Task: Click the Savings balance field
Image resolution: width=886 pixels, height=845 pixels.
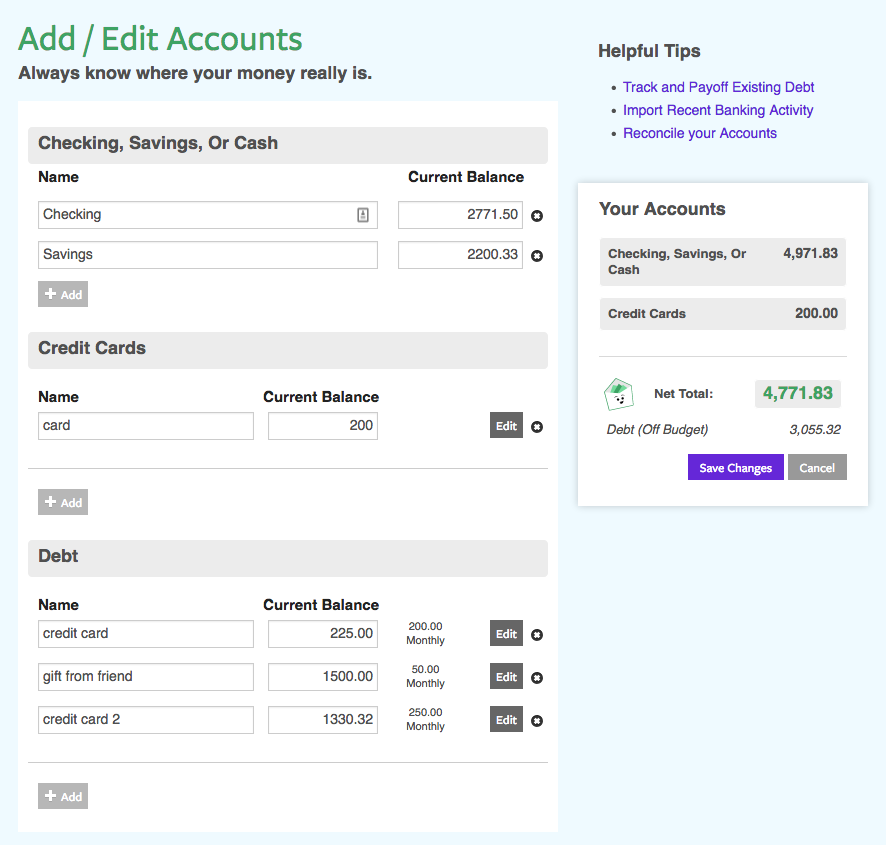Action: pyautogui.click(x=460, y=255)
